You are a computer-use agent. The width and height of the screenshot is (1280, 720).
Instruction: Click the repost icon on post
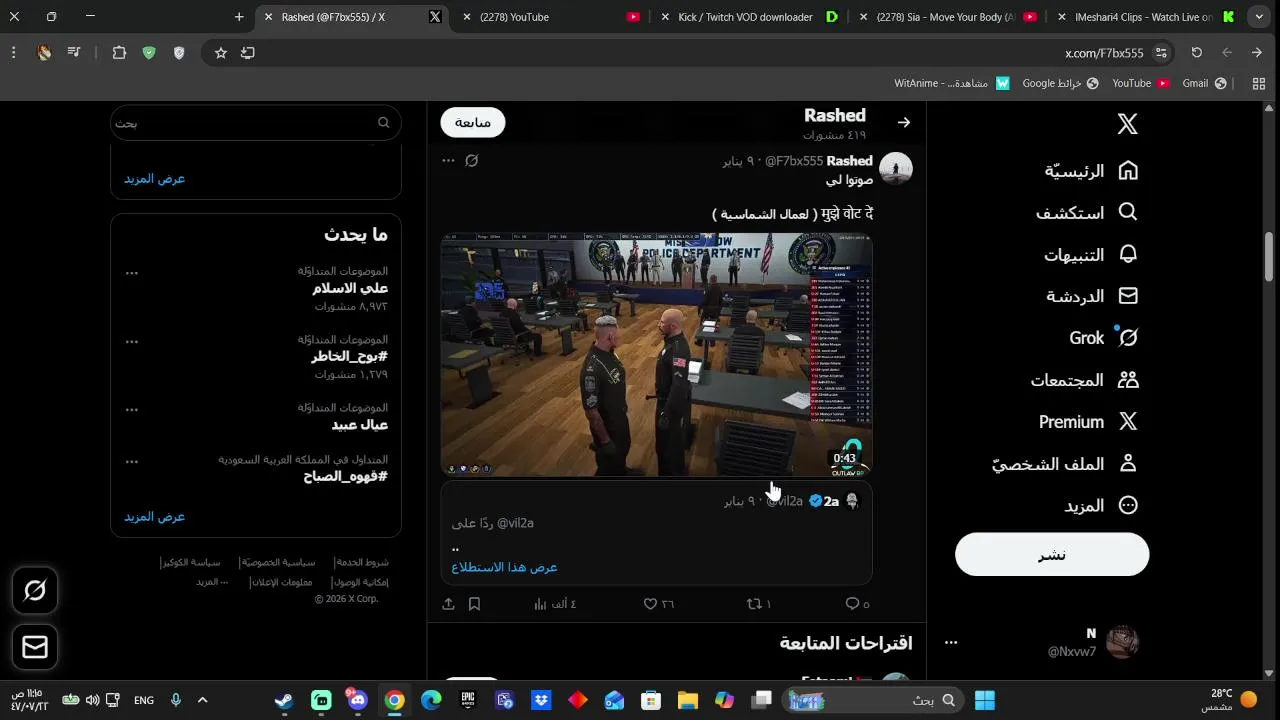pyautogui.click(x=754, y=604)
